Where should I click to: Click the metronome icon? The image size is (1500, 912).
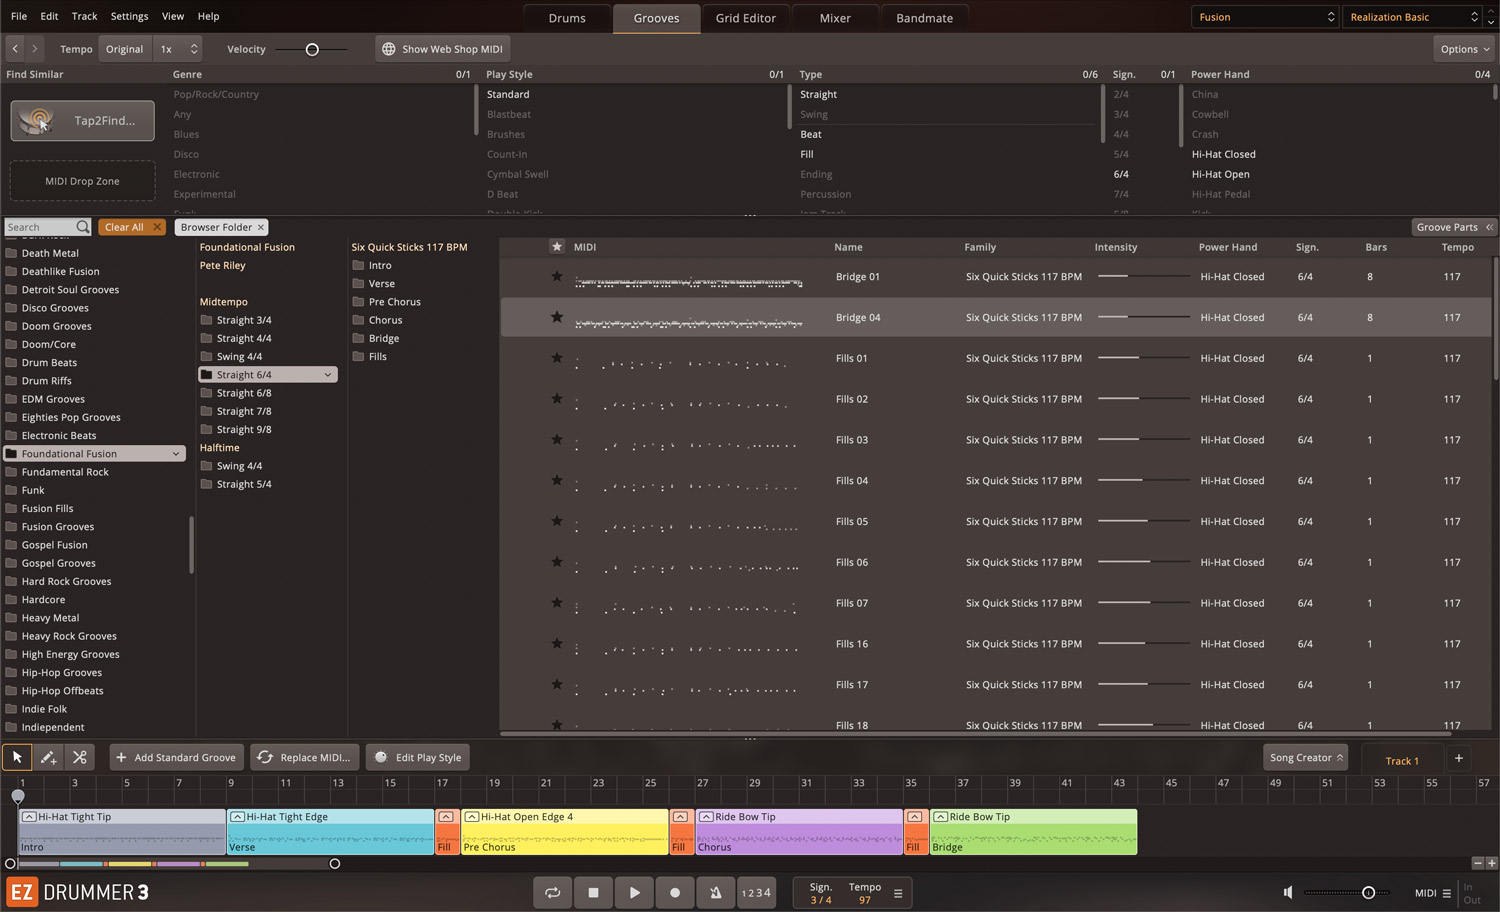[x=716, y=893]
